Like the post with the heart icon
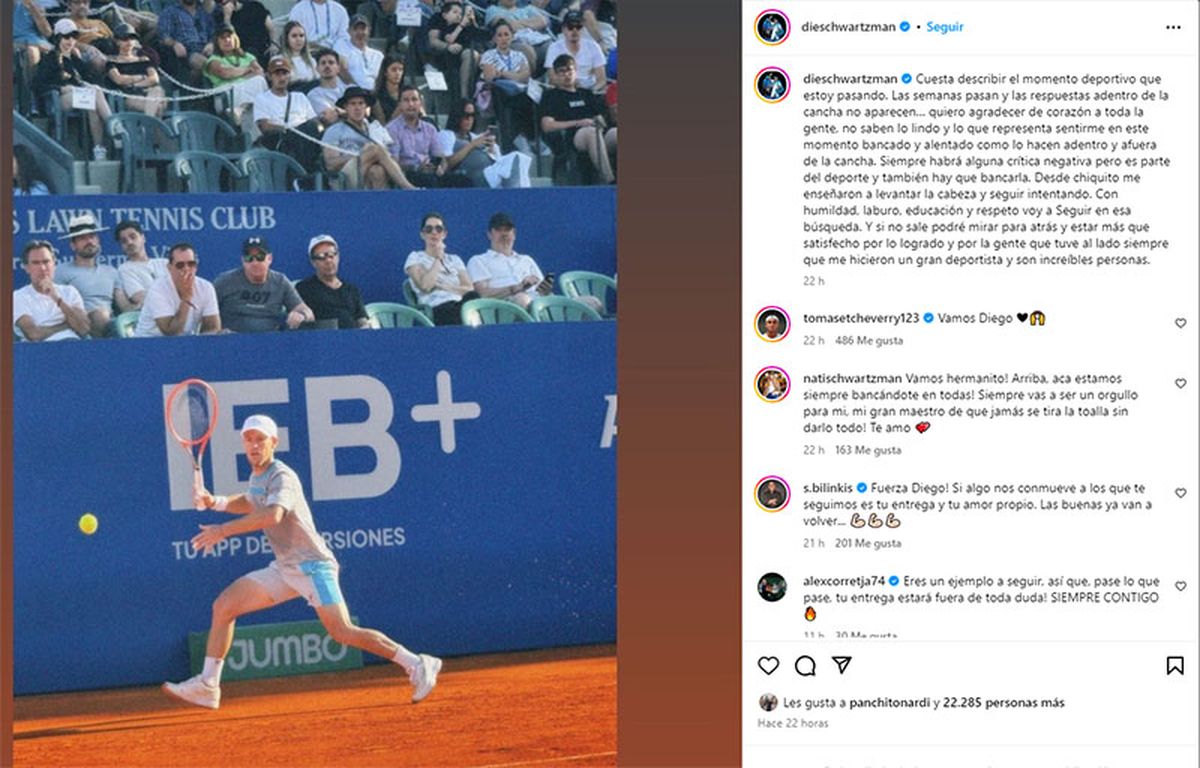 click(x=768, y=666)
